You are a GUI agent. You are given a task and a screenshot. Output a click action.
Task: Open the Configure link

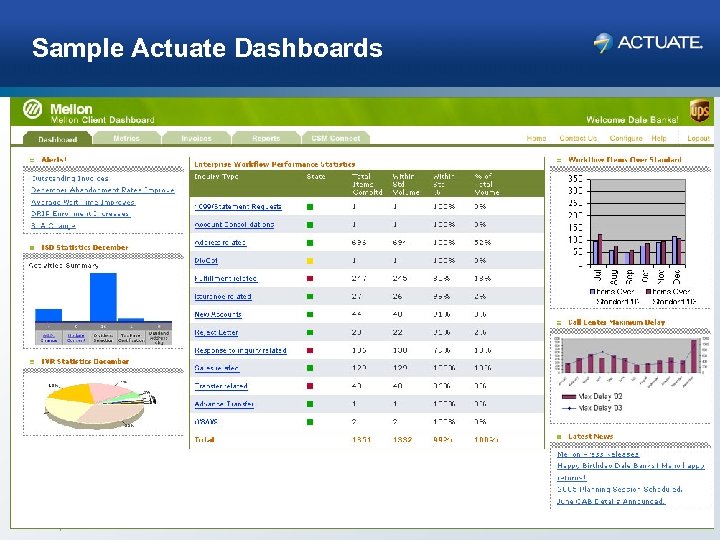pyautogui.click(x=626, y=138)
